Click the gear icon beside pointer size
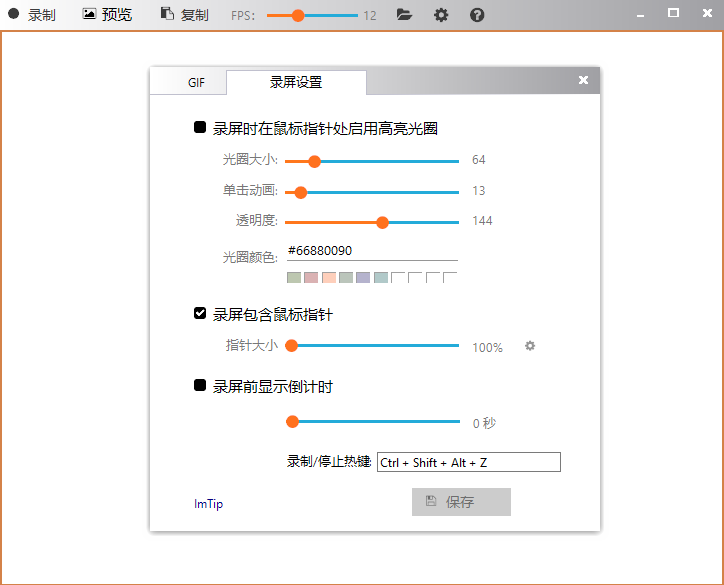Screen dimensions: 724x585 (530, 346)
